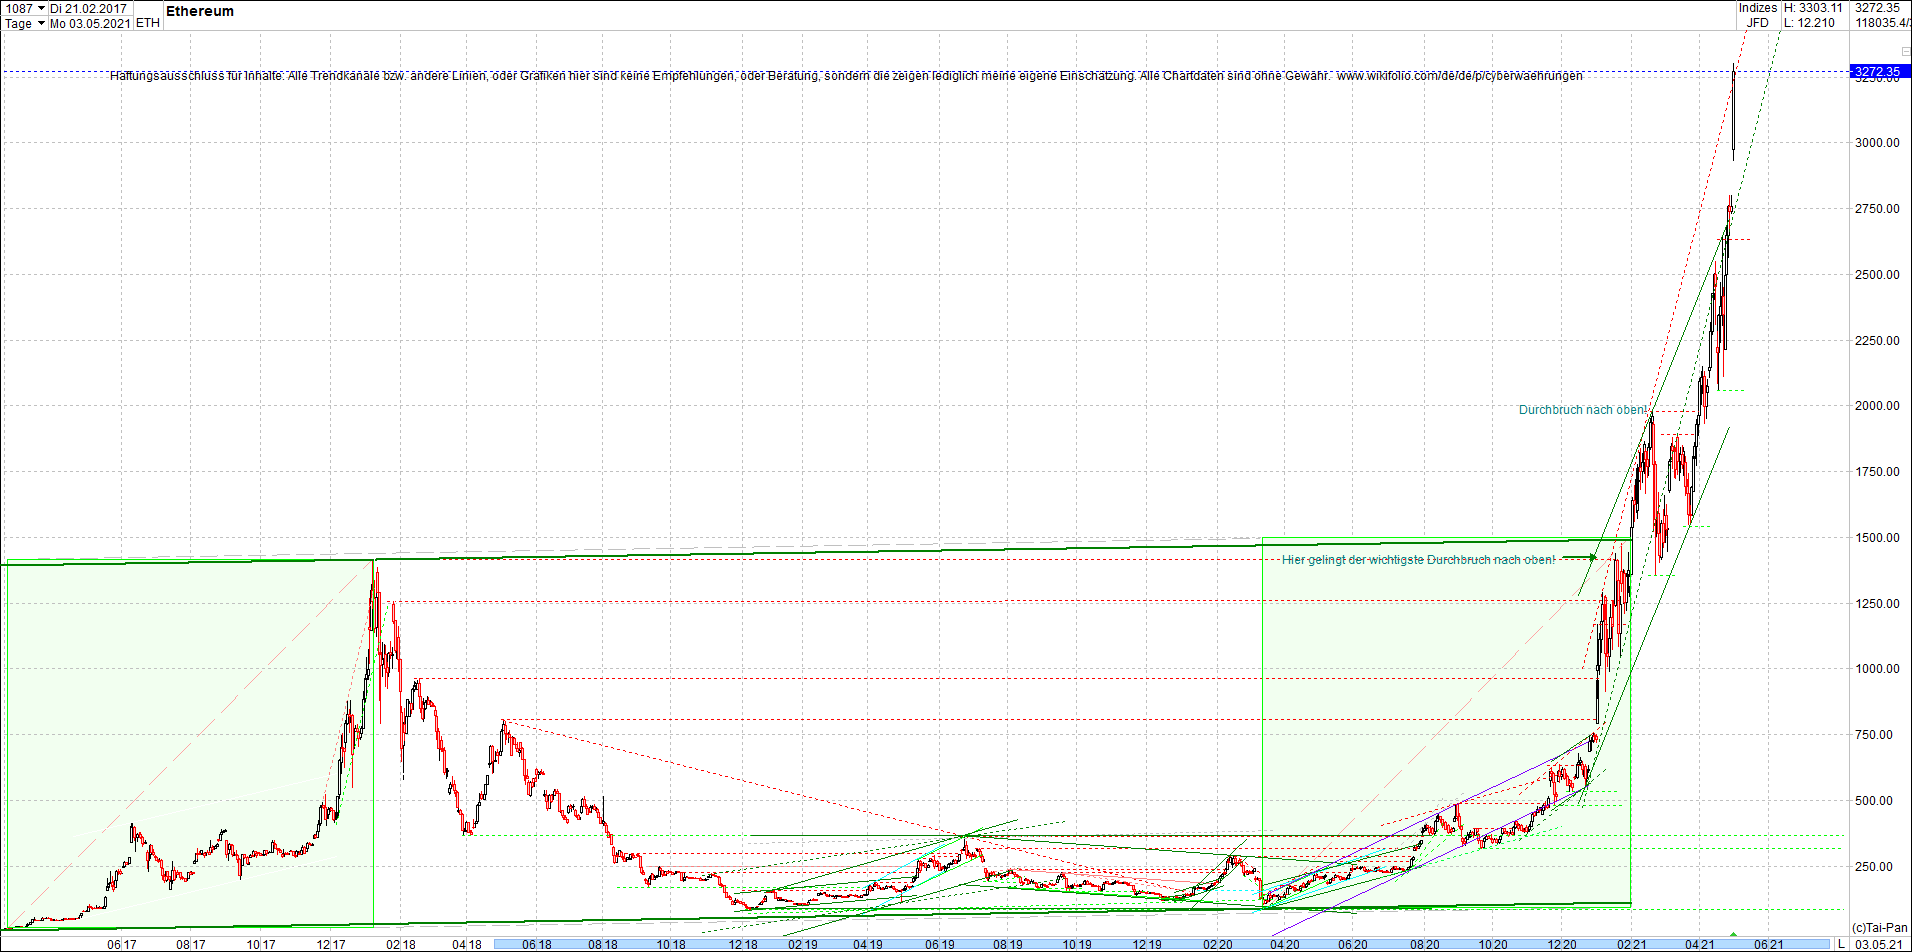This screenshot has height=952, width=1912.
Task: Select the ETH ticker symbol
Action: coord(148,23)
